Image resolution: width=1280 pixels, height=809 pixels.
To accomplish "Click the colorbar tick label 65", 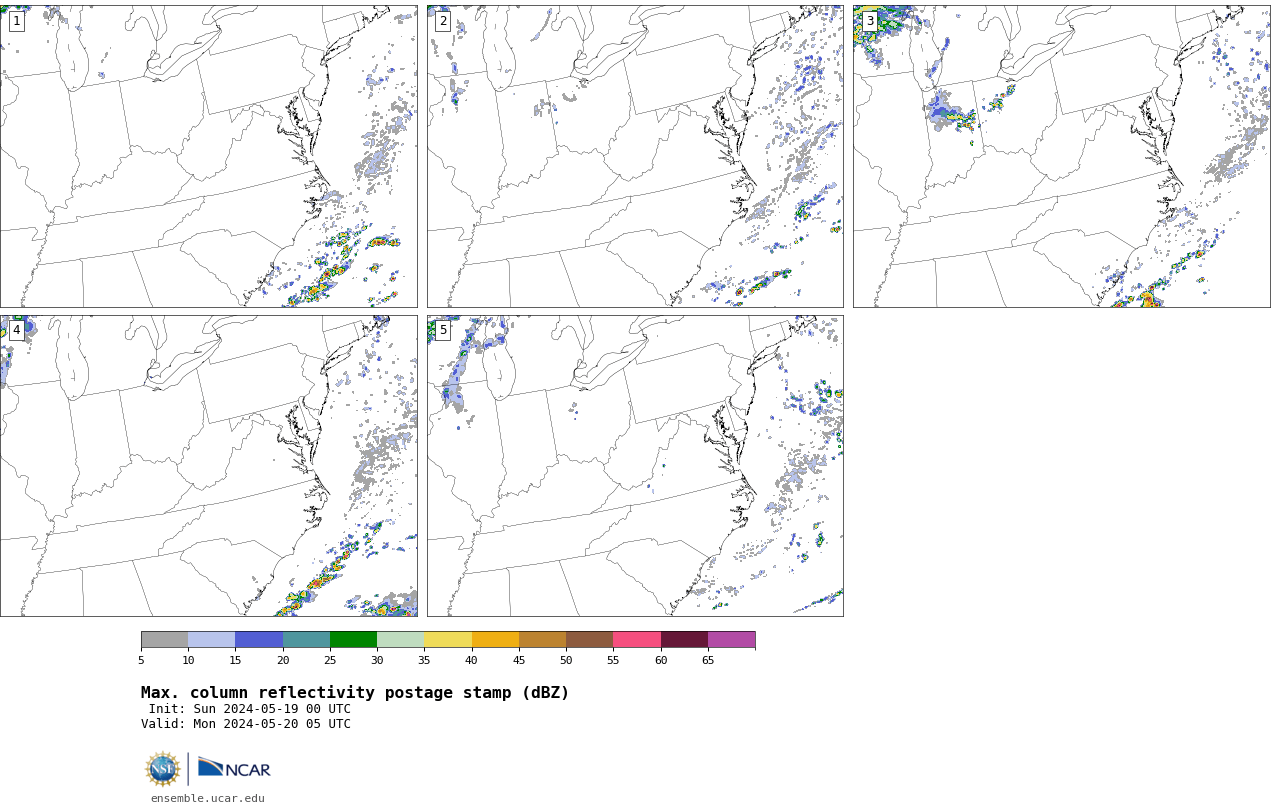I will 708,660.
